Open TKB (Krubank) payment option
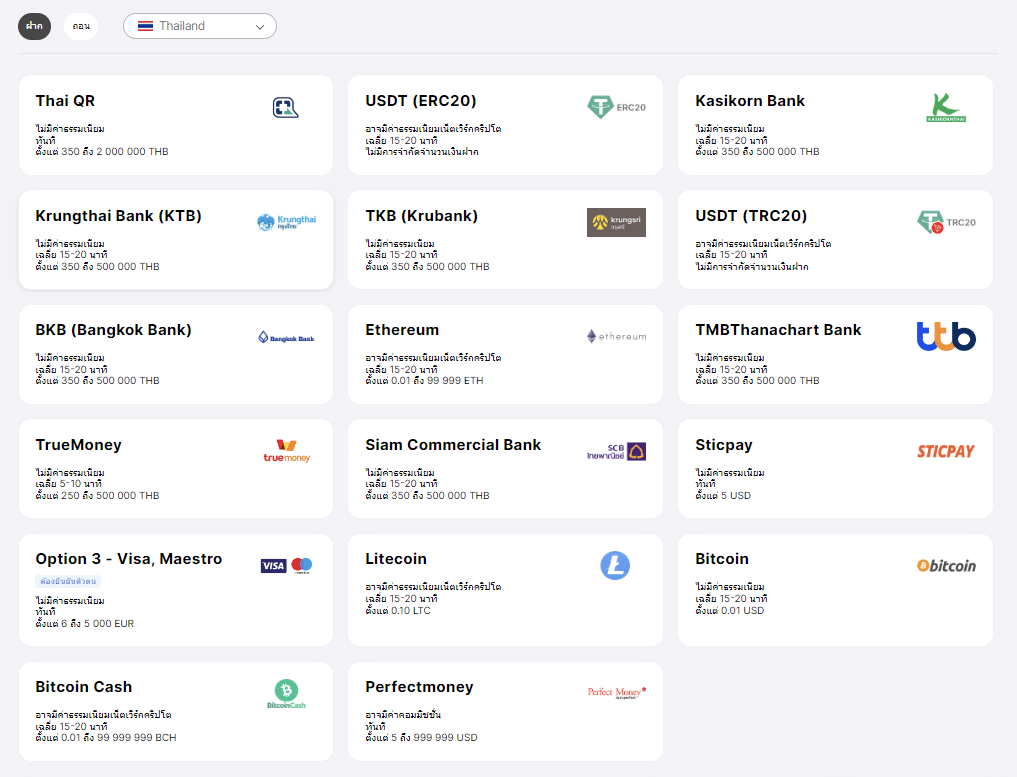 pyautogui.click(x=505, y=239)
